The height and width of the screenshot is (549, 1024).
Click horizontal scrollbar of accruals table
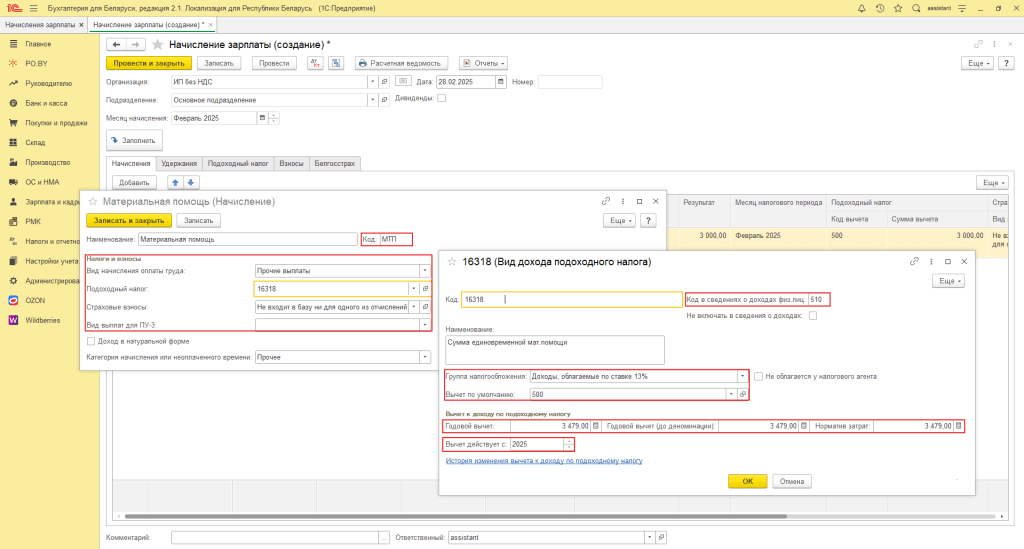[455, 516]
